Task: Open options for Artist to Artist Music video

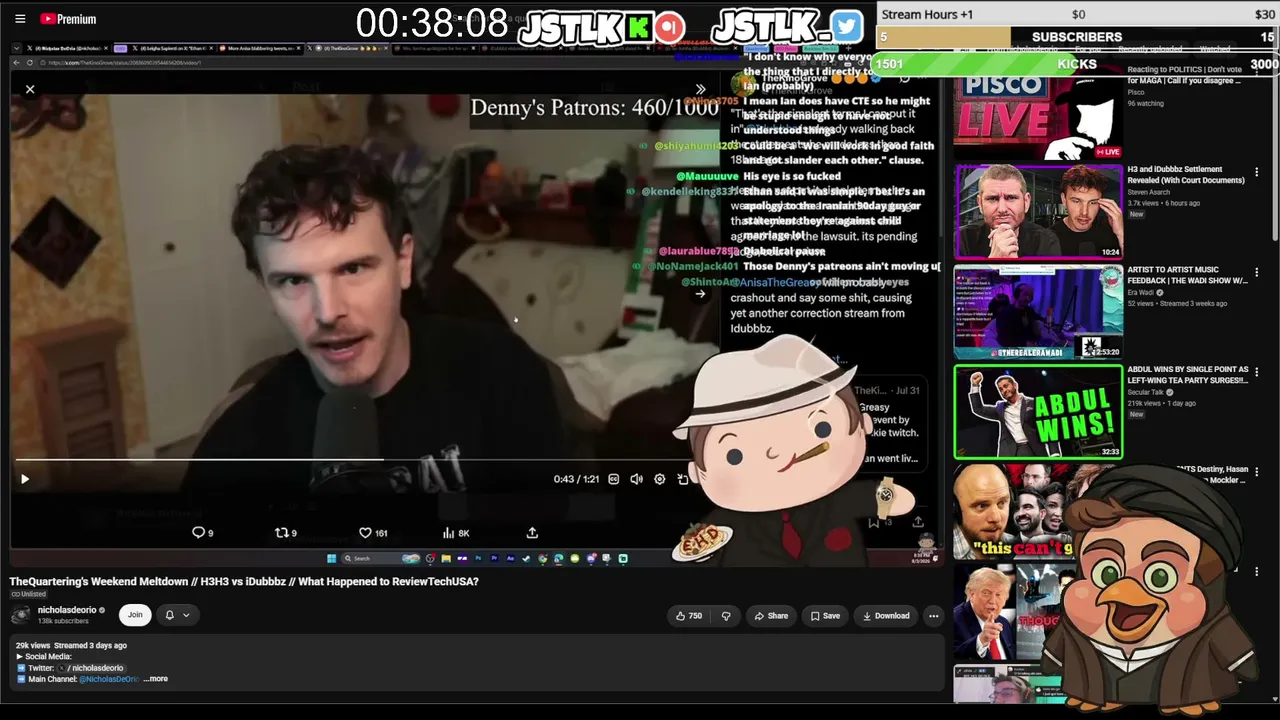Action: 1257,272
